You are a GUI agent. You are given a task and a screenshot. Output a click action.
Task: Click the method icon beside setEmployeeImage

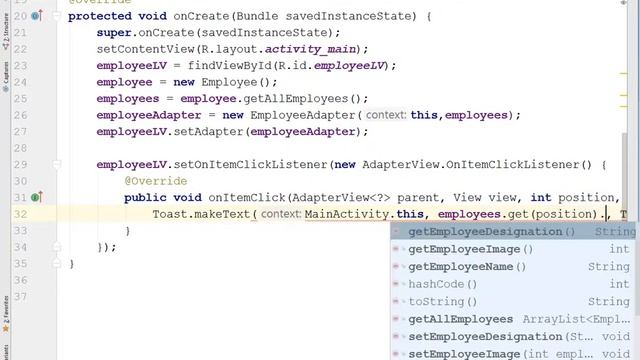click(x=396, y=354)
